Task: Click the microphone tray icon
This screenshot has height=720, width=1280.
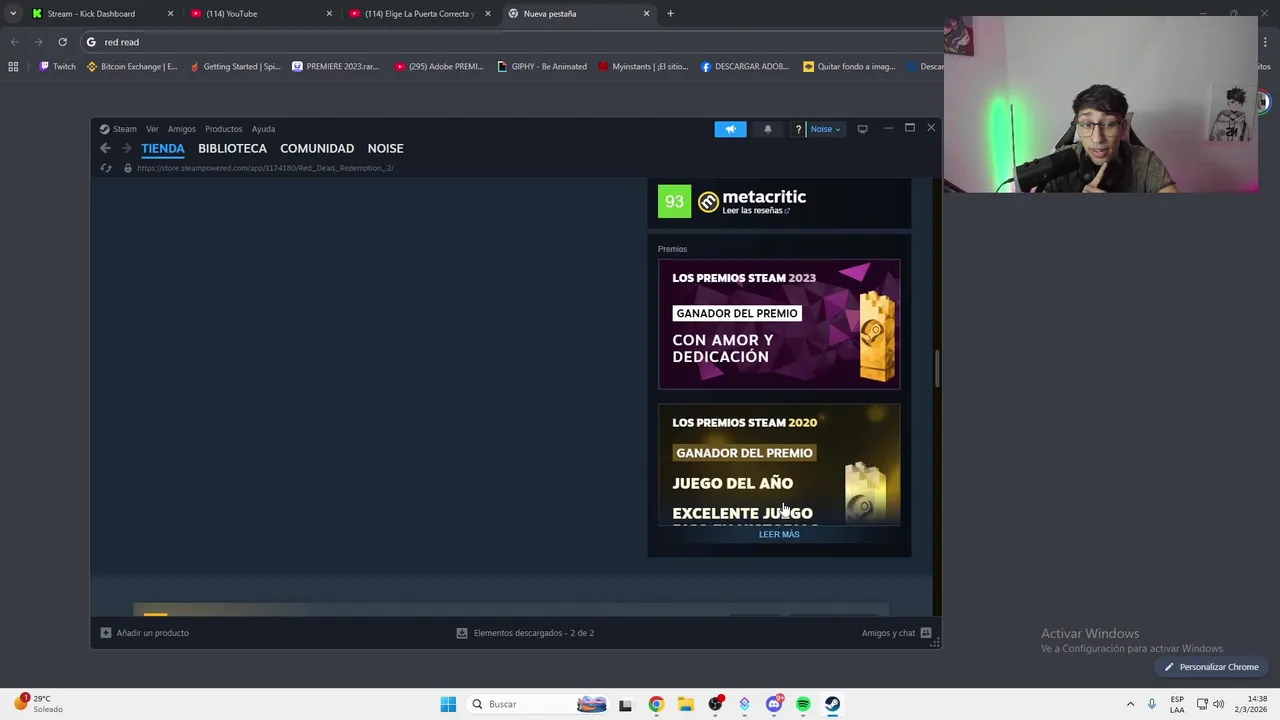Action: click(1152, 704)
